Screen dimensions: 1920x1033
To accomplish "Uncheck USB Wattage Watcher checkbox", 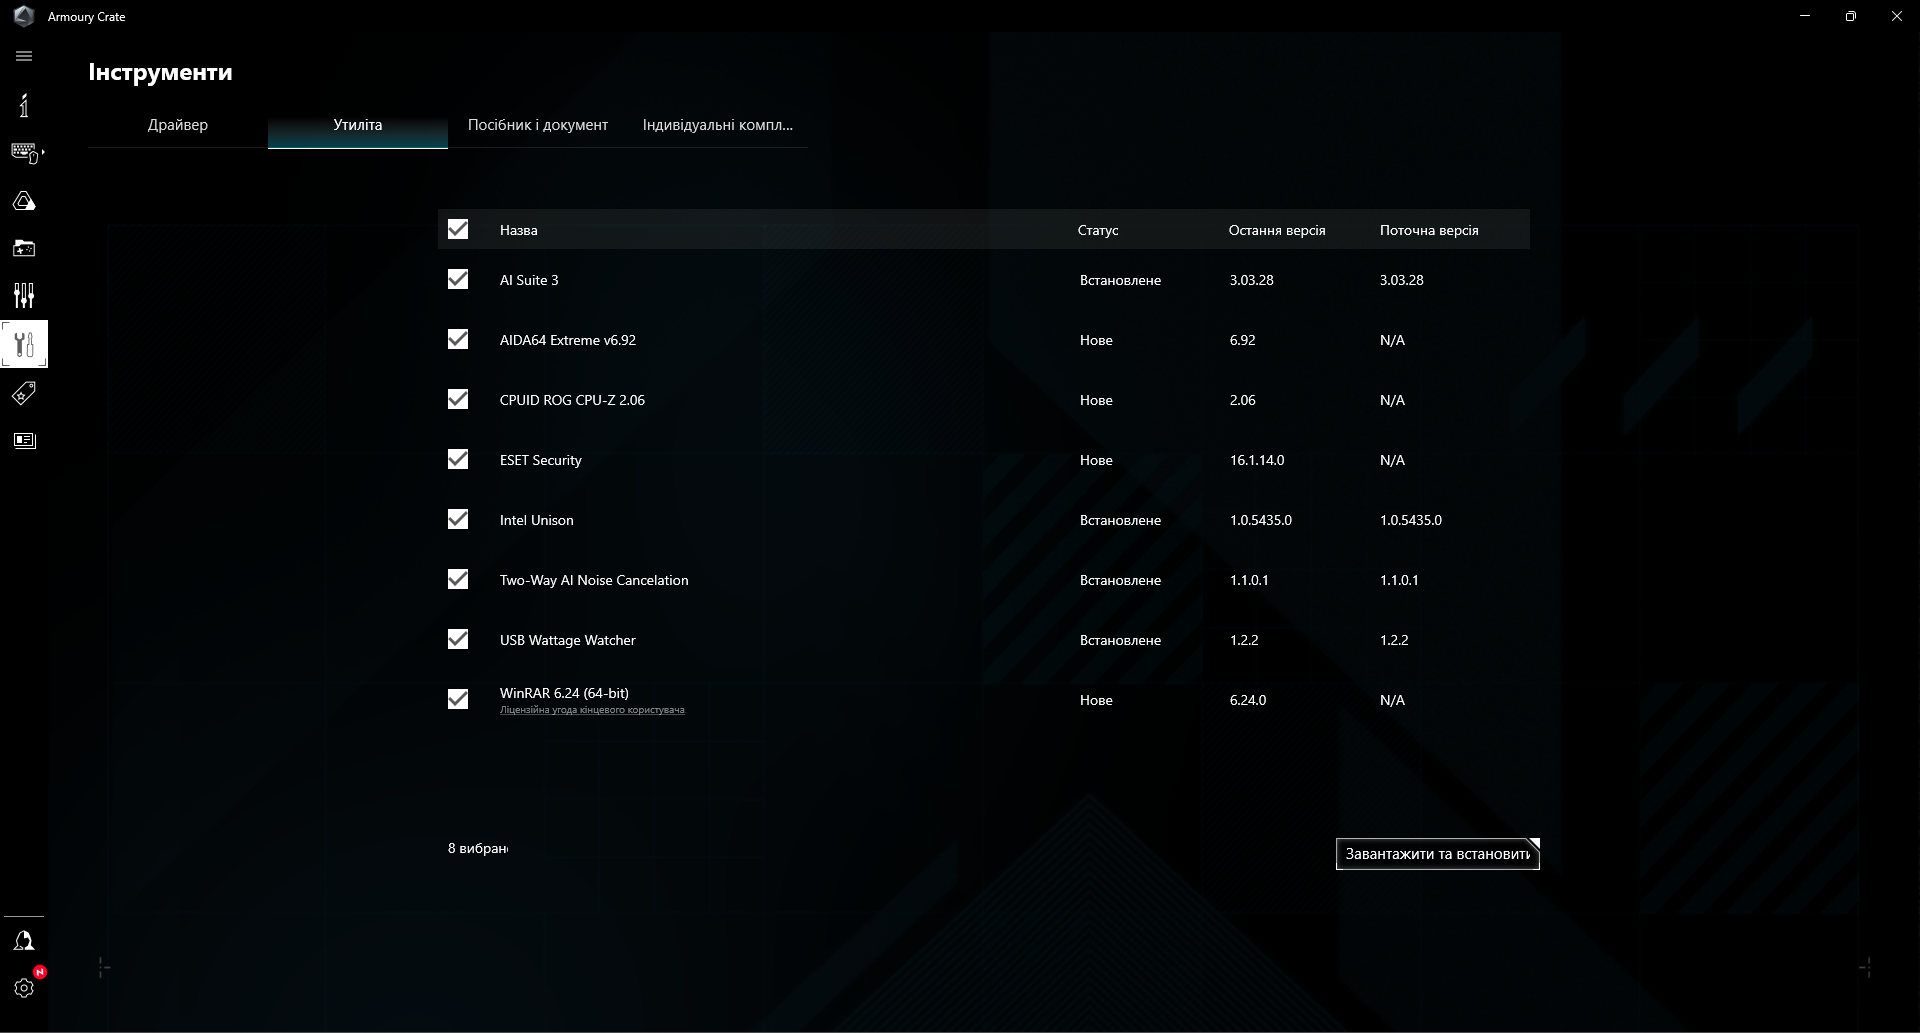I will (x=458, y=640).
